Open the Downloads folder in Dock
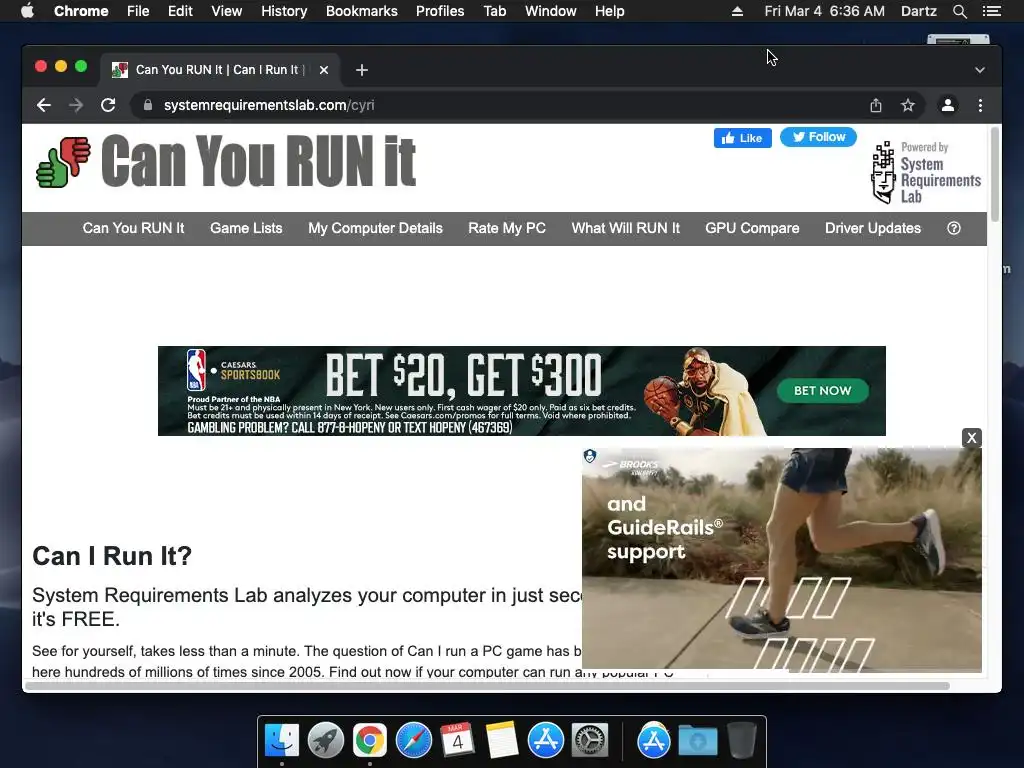Screen dimensions: 1024x768 (697, 741)
